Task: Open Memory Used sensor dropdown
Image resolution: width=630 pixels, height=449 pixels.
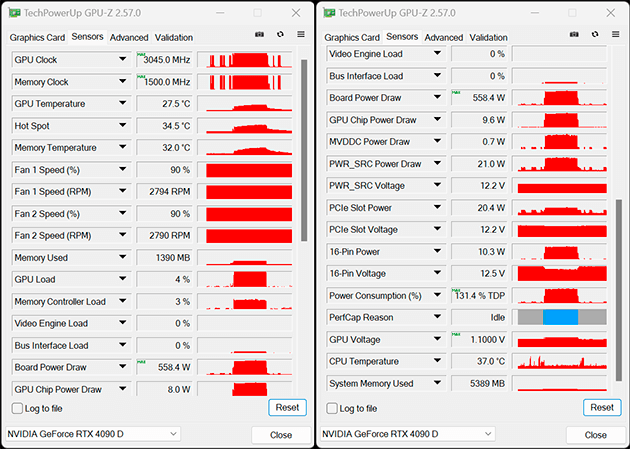Action: (x=123, y=257)
